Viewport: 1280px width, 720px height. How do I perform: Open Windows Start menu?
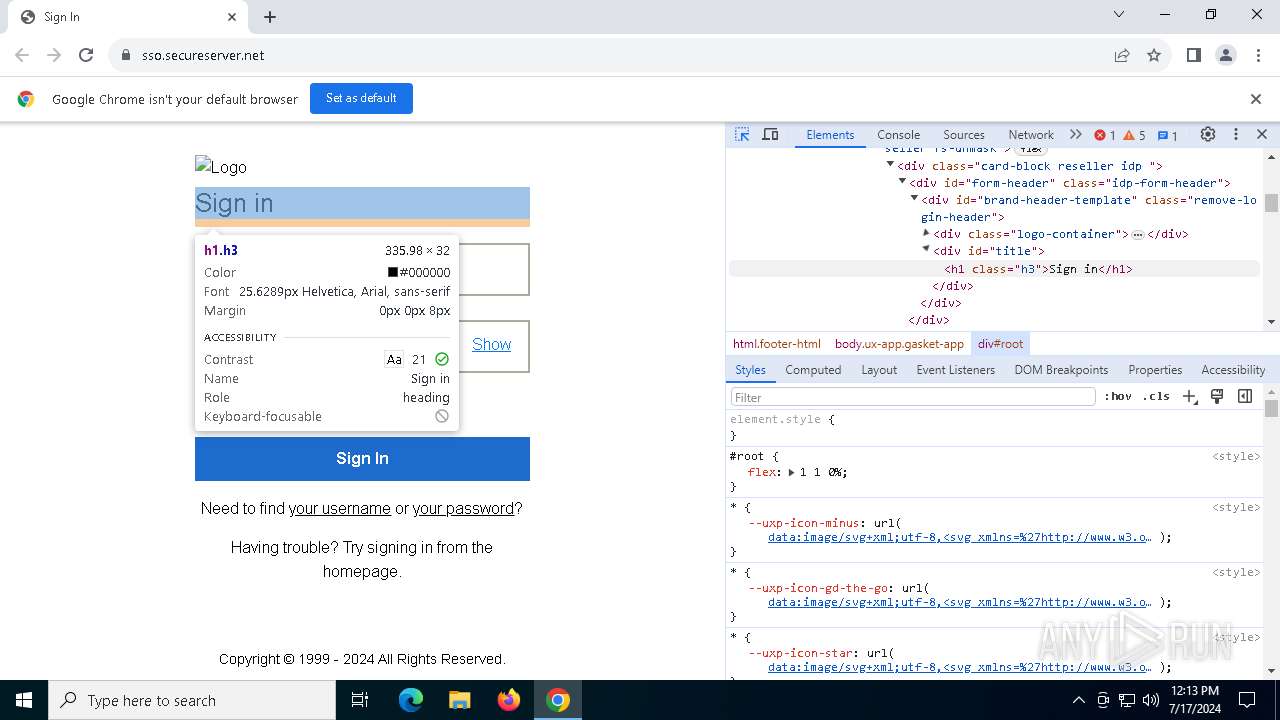(x=24, y=700)
